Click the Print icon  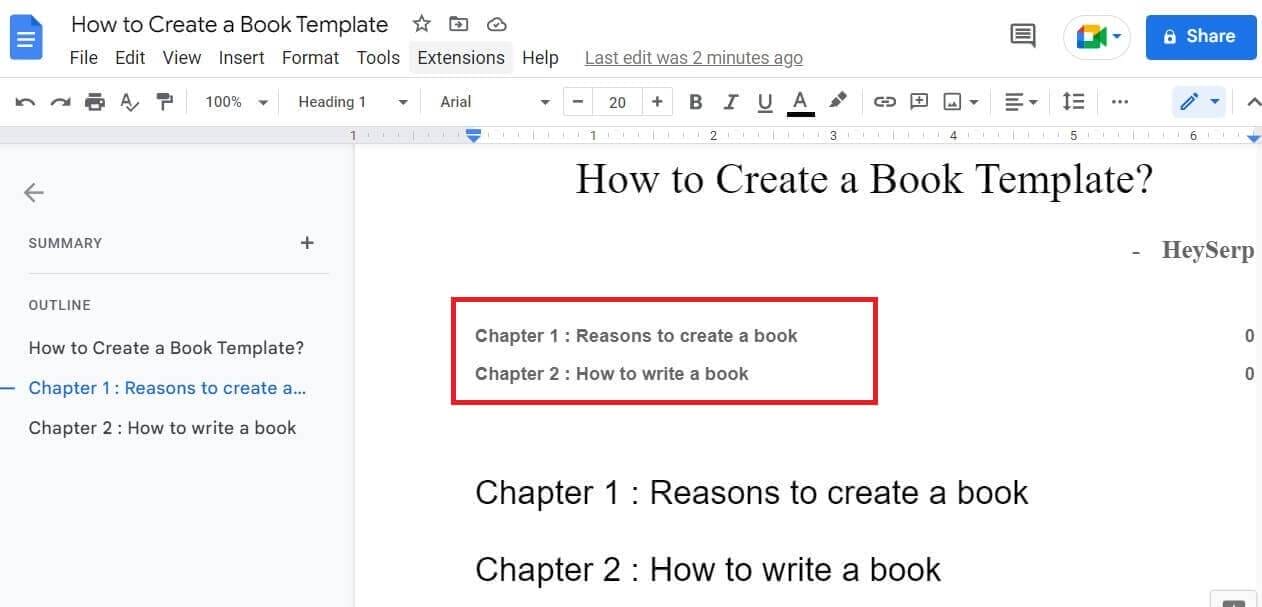pyautogui.click(x=95, y=101)
